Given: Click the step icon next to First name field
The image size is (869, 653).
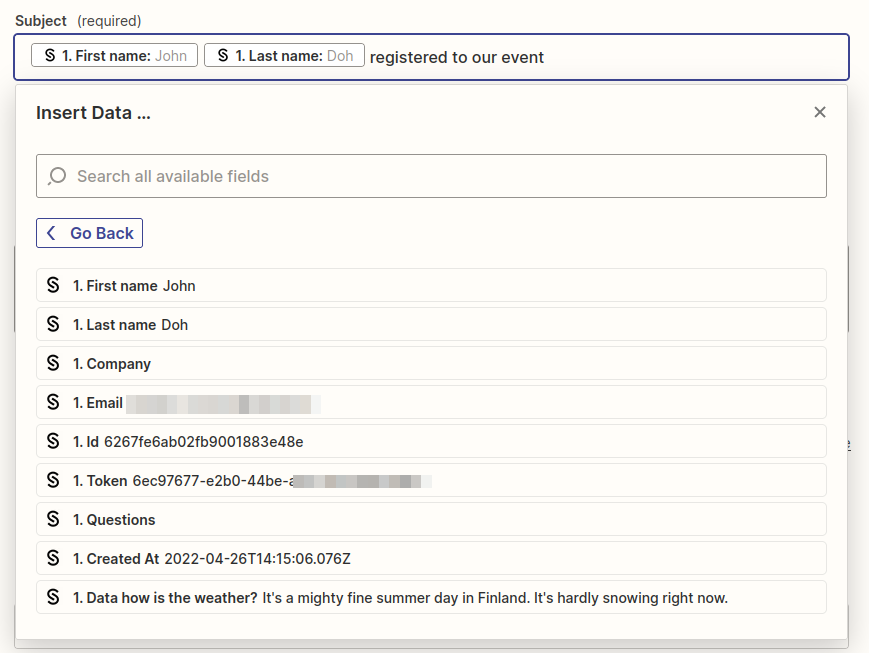Looking at the screenshot, I should point(52,284).
